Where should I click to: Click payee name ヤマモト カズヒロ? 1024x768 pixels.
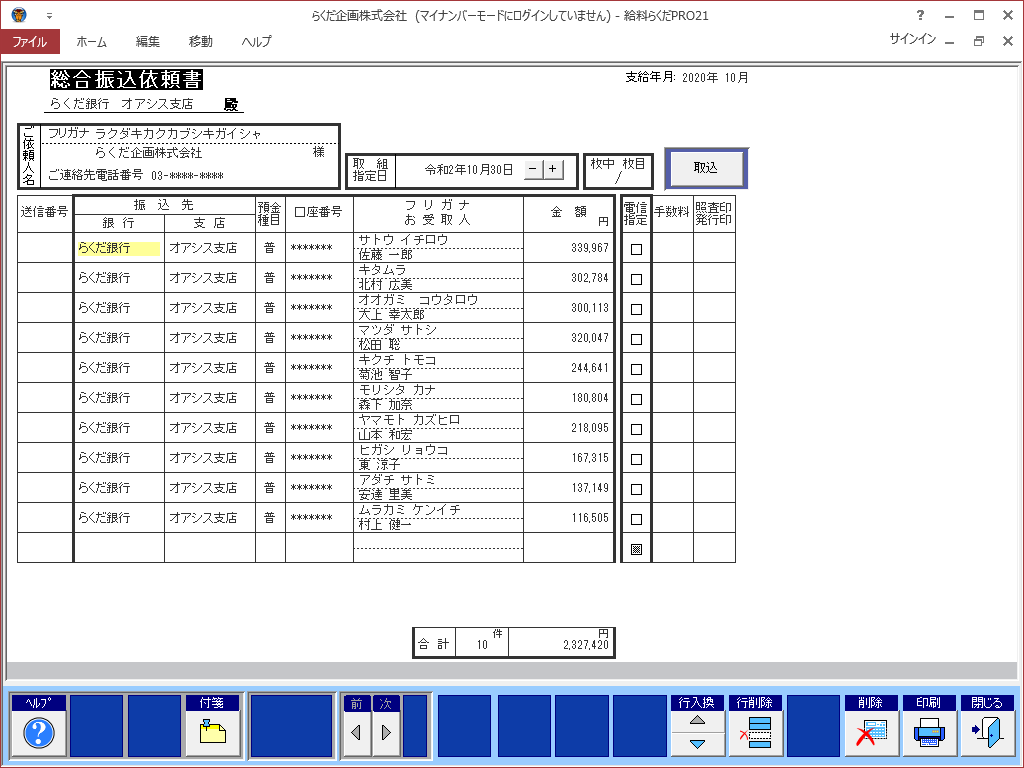(x=409, y=420)
